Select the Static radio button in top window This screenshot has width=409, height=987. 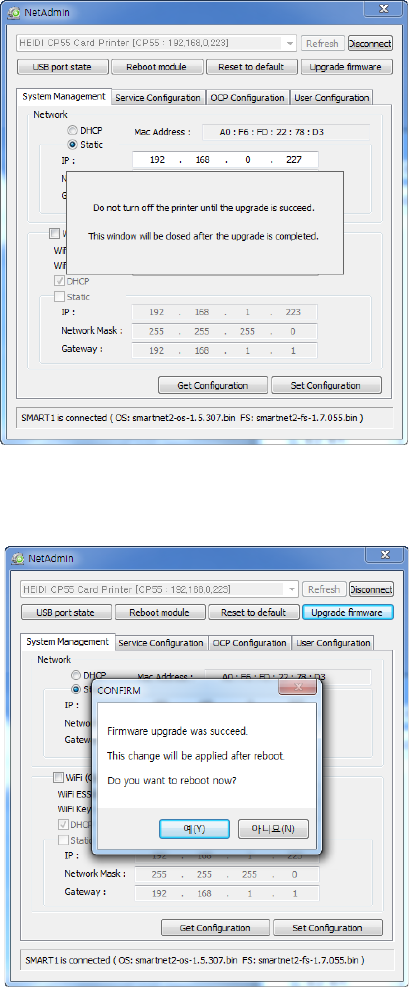tap(72, 145)
